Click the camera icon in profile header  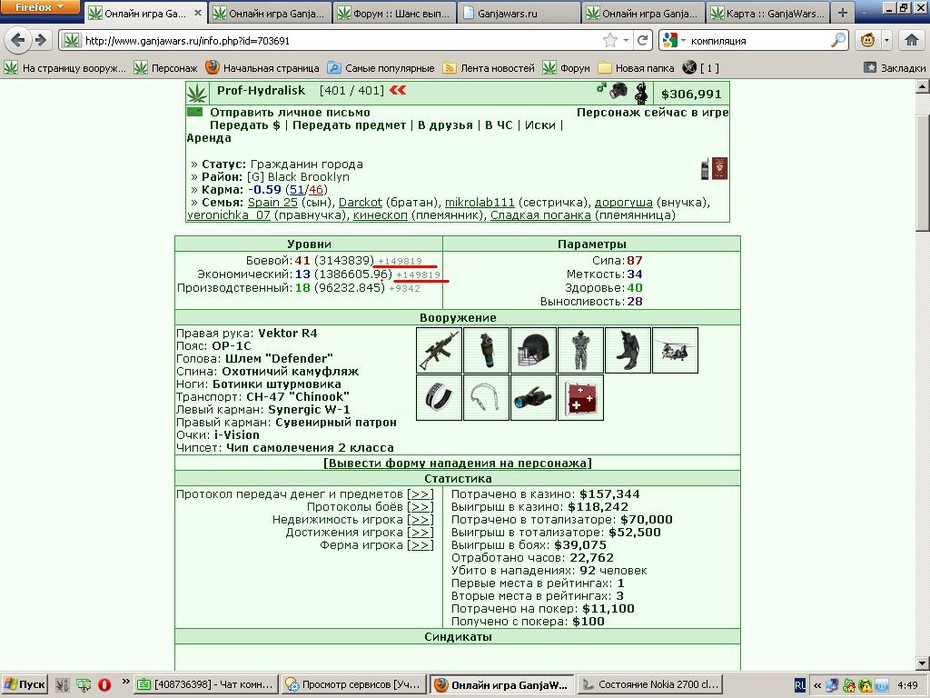click(619, 91)
